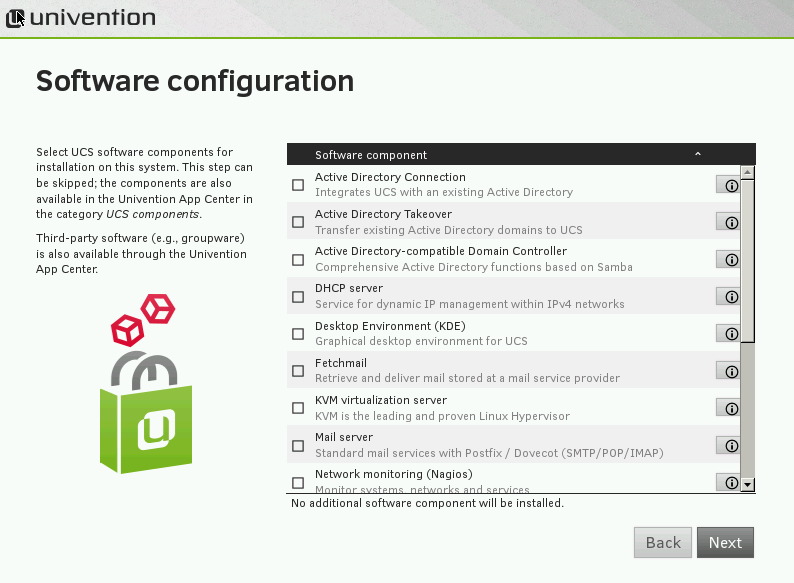
Task: Toggle sort arrow in Software component header
Action: 698,154
